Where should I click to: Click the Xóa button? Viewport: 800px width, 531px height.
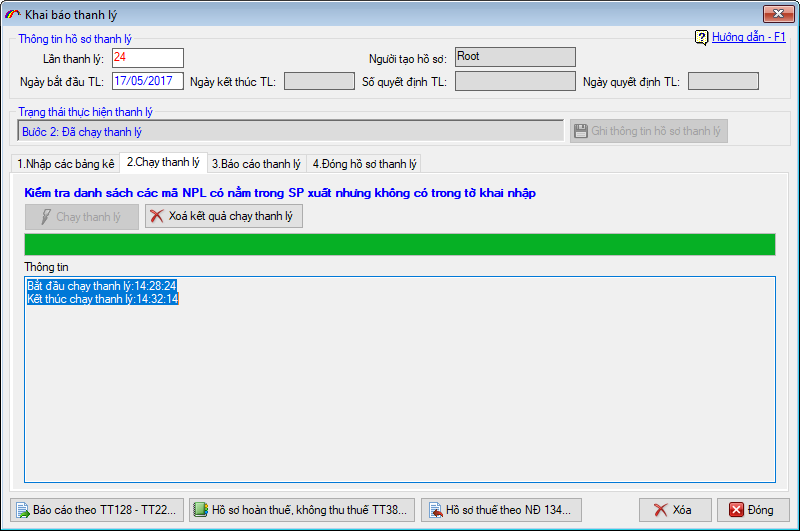pyautogui.click(x=675, y=510)
